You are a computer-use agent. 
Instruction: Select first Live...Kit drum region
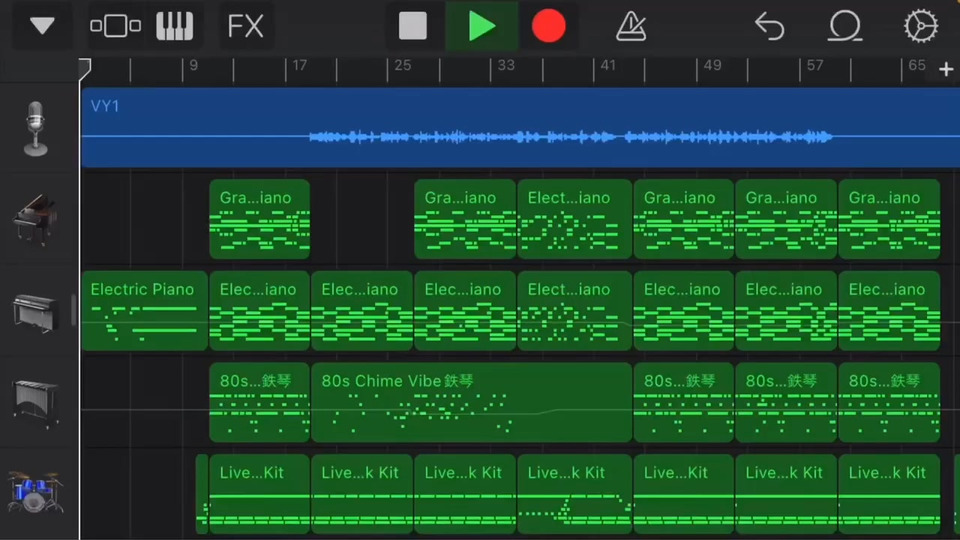click(260, 494)
